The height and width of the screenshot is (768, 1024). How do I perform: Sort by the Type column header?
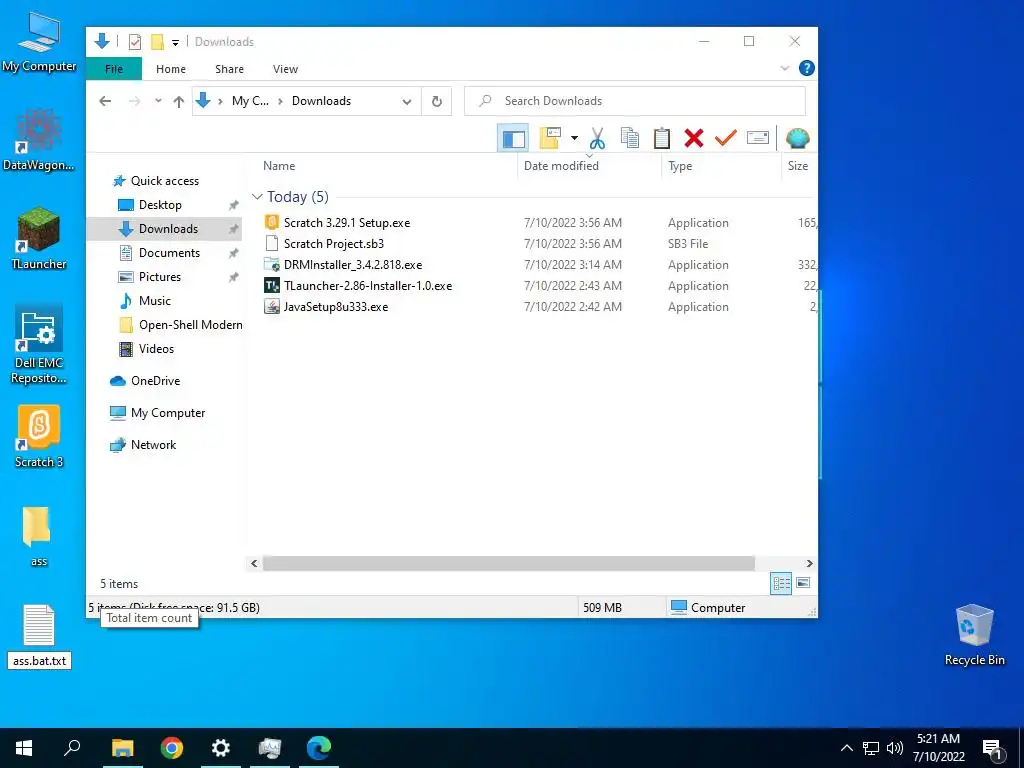tap(680, 166)
